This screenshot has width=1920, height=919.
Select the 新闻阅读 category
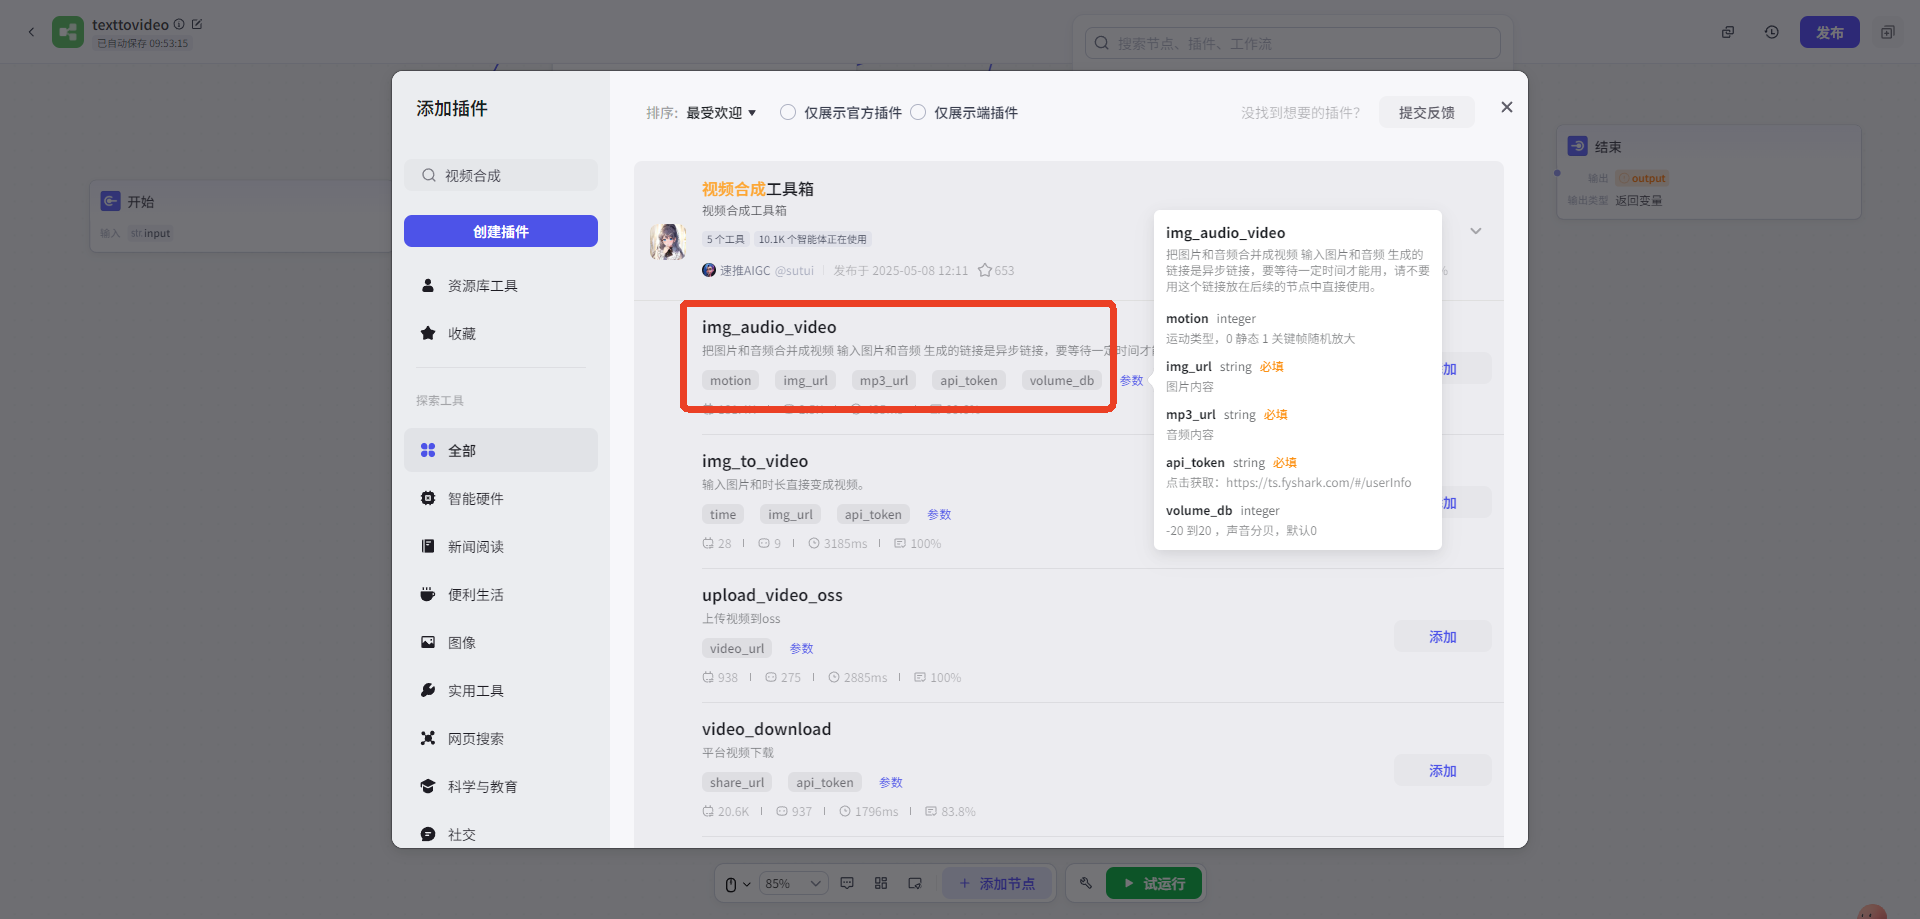(475, 547)
